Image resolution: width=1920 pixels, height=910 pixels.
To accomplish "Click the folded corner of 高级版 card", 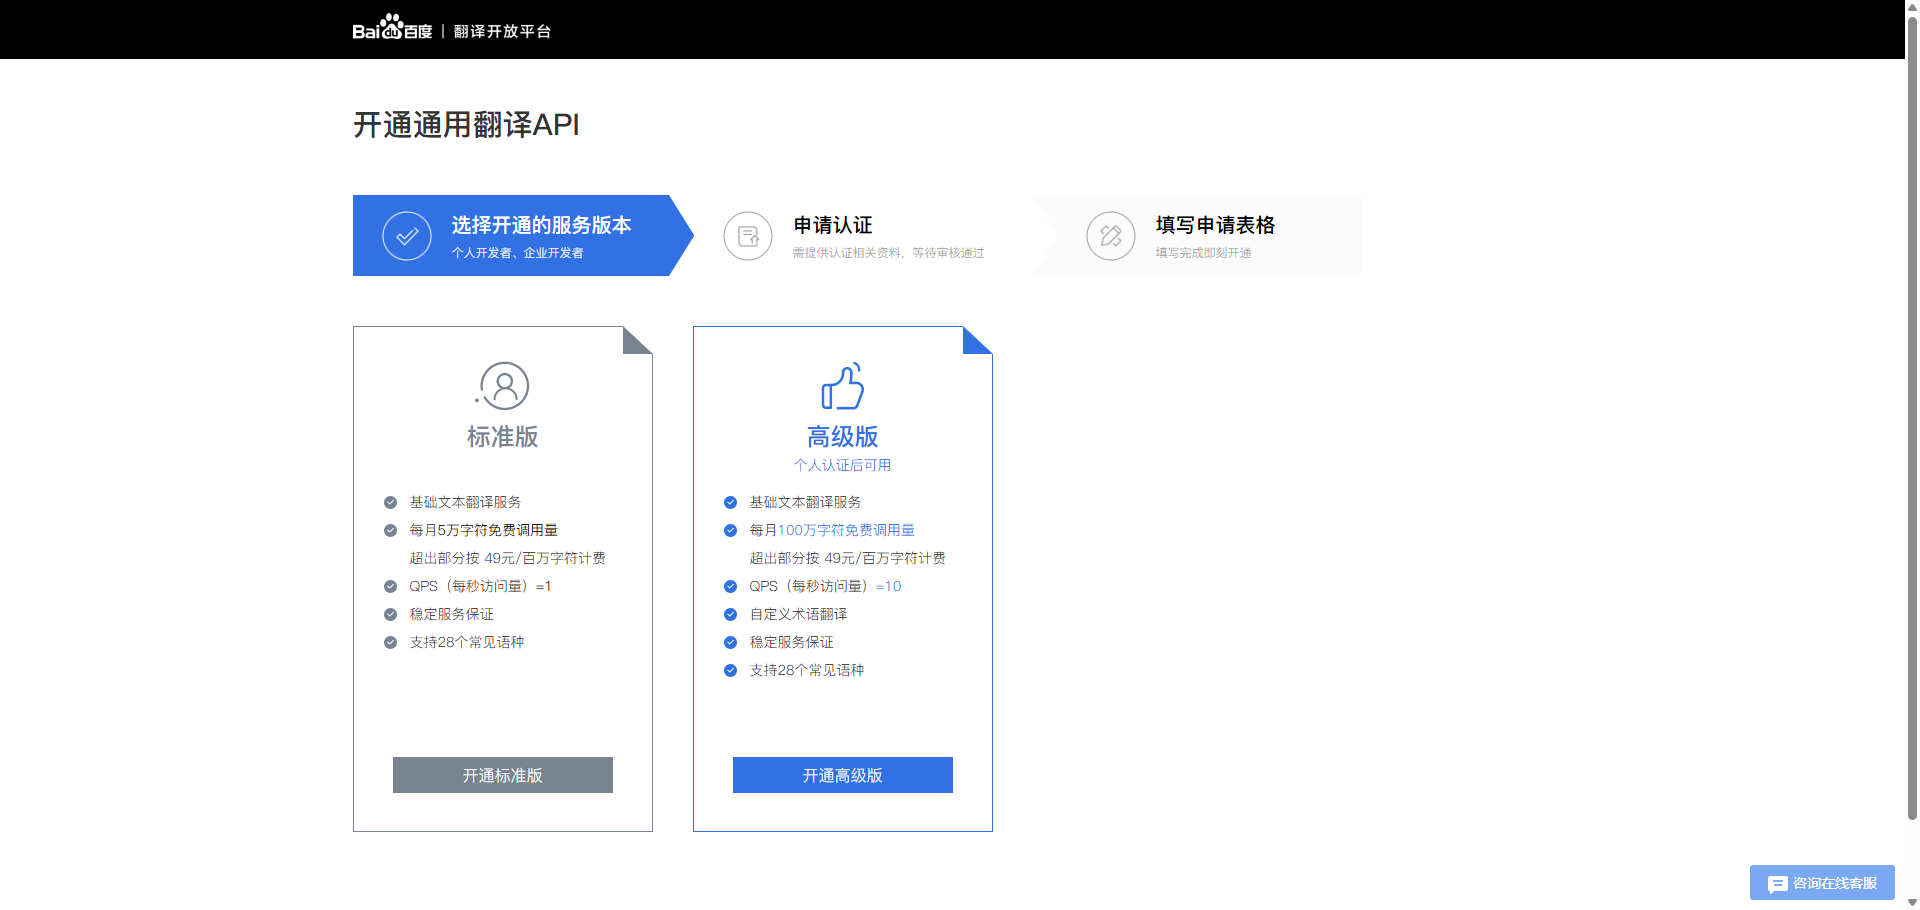I will tap(976, 340).
